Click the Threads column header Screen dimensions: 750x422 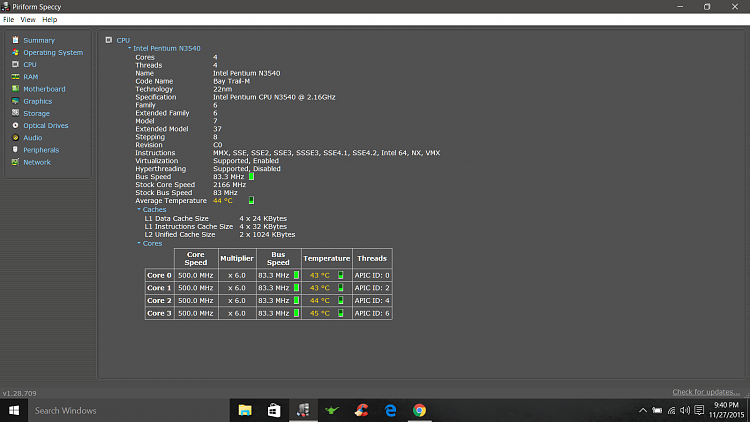tap(372, 258)
